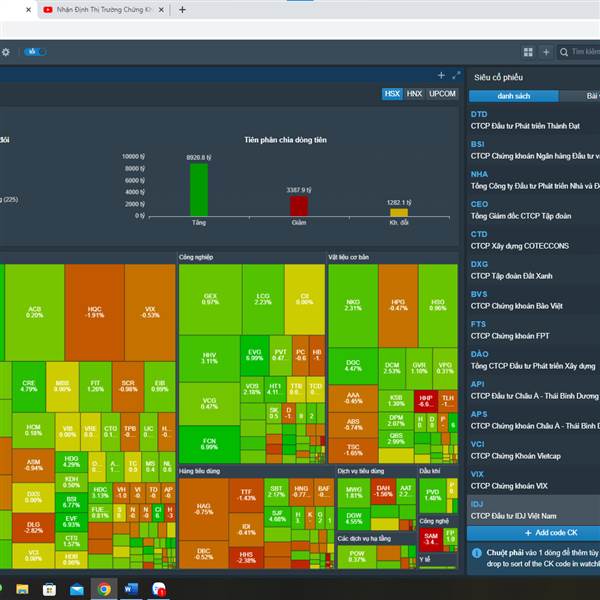
Task: Click the Chrome taskbar icon
Action: (x=104, y=589)
